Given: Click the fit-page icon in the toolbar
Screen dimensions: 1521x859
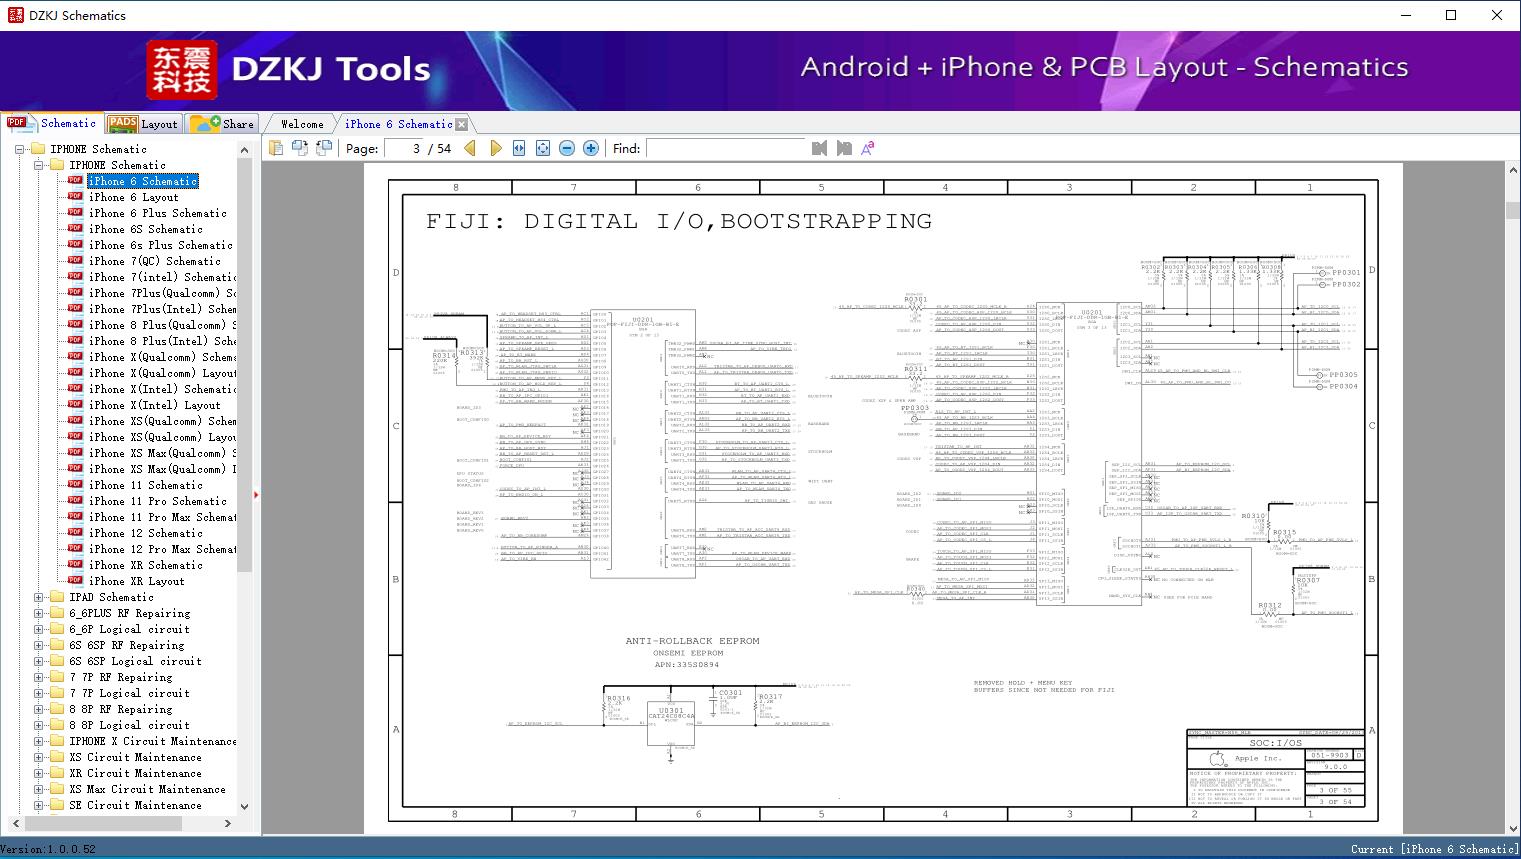Looking at the screenshot, I should (x=543, y=148).
